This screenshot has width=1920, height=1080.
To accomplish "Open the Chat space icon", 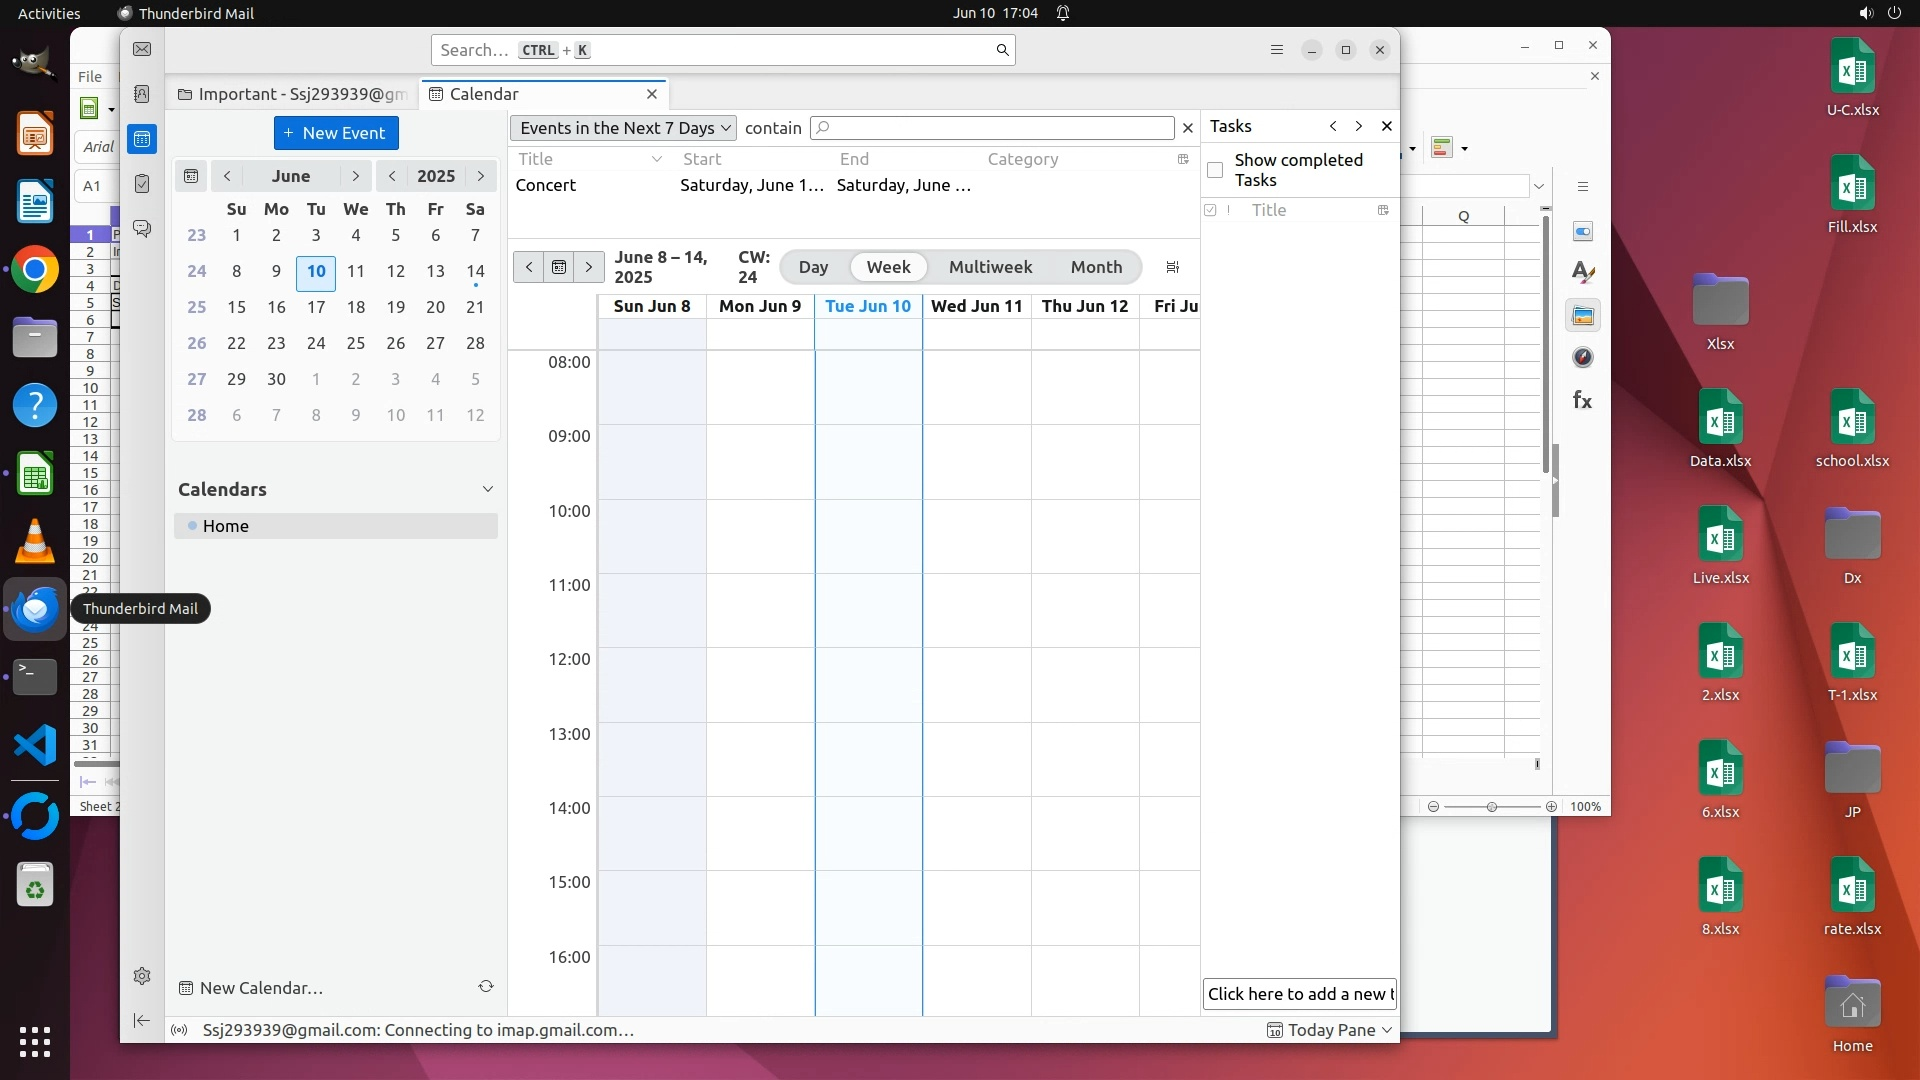I will point(142,229).
